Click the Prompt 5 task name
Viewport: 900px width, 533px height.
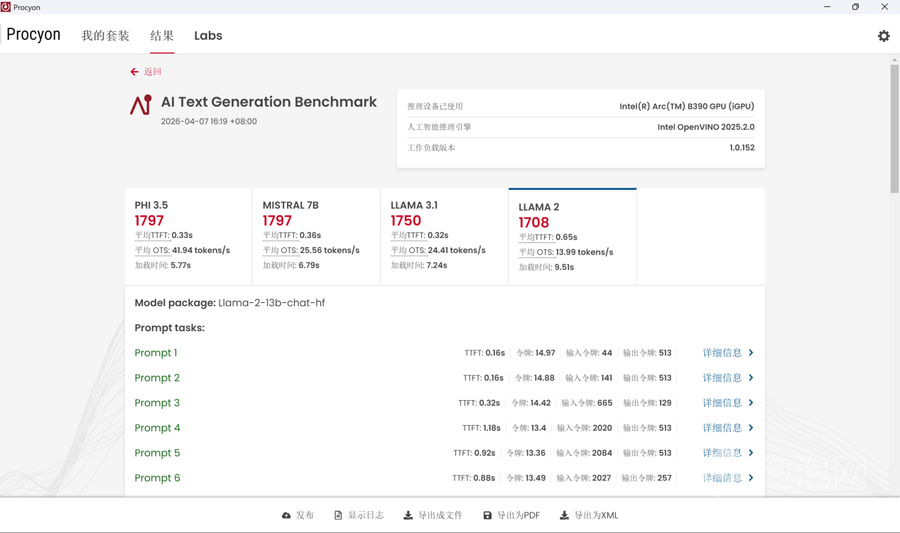coord(157,453)
